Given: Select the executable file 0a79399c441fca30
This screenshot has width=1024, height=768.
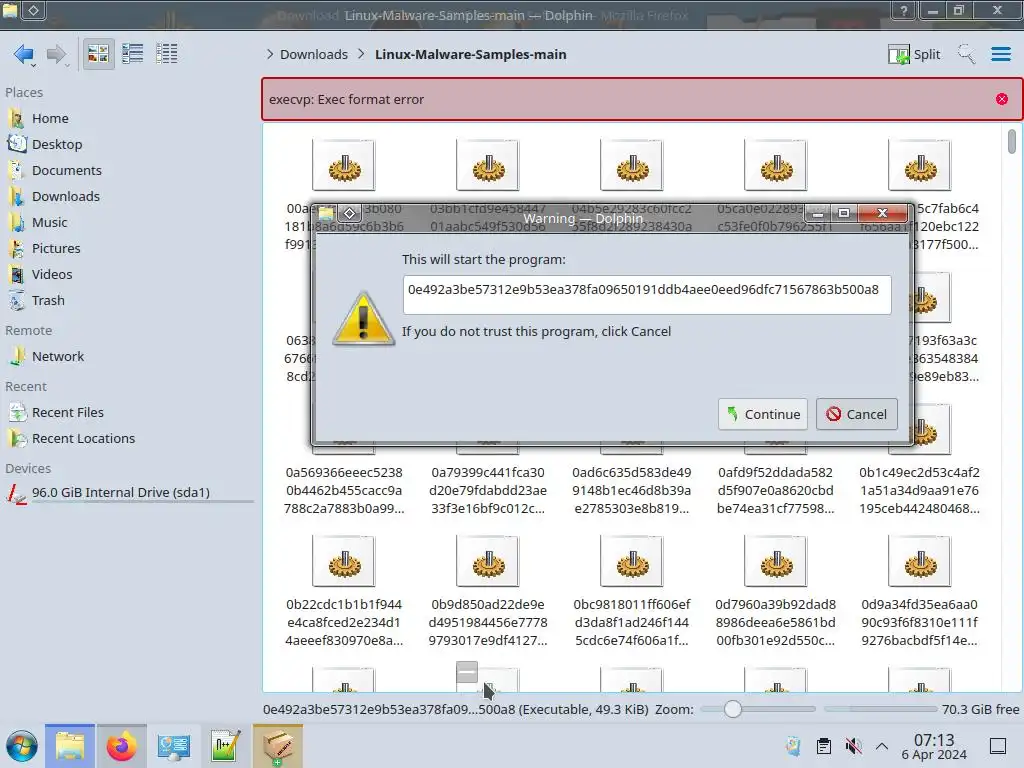Looking at the screenshot, I should point(488,490).
